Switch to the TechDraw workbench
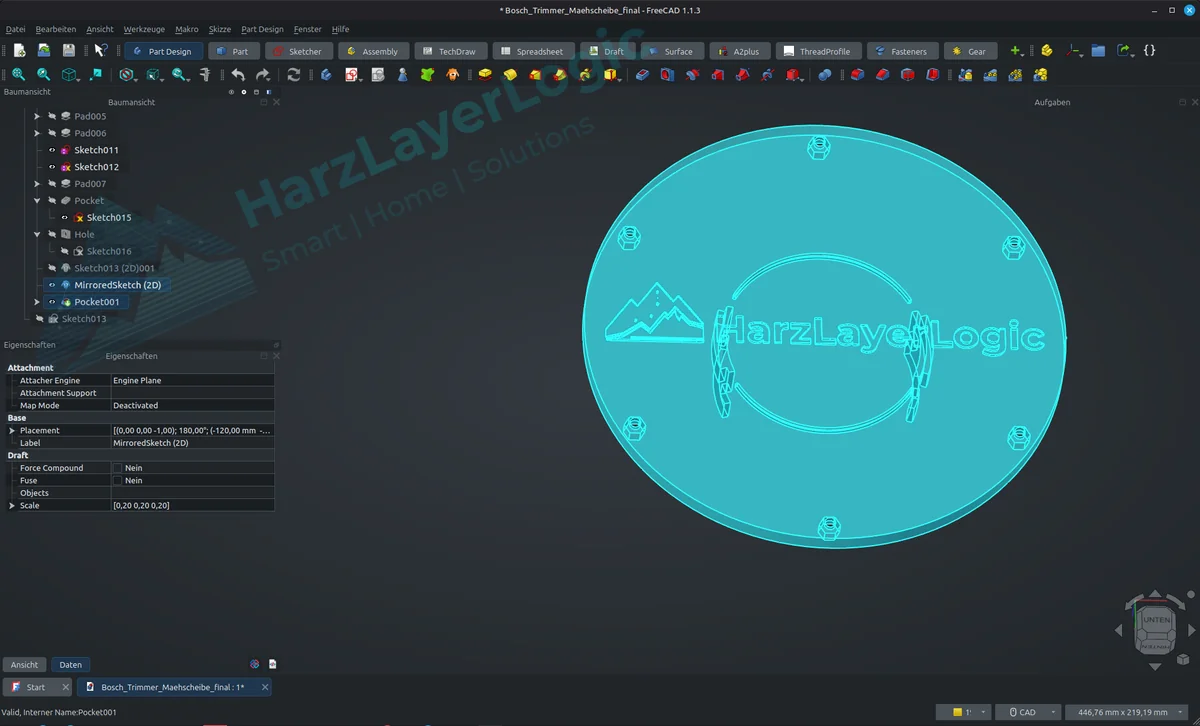The image size is (1200, 726). [449, 51]
